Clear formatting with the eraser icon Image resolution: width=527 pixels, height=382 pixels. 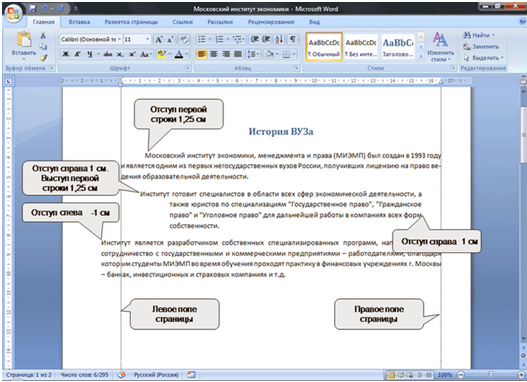[x=184, y=40]
